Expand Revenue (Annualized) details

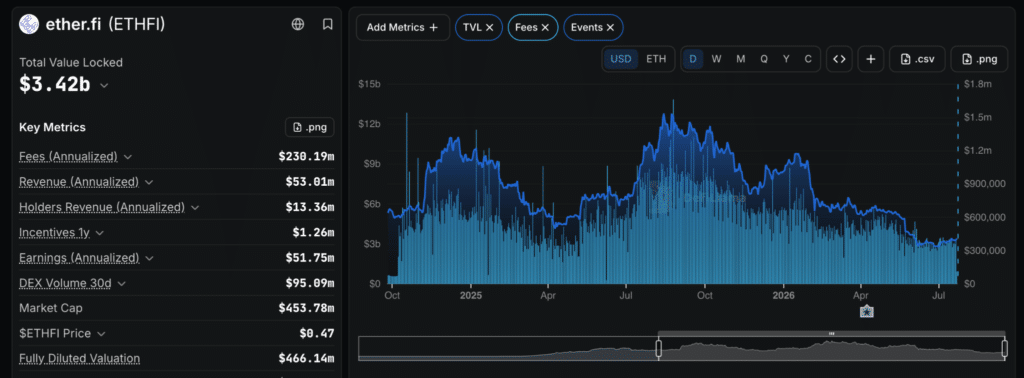pos(150,182)
